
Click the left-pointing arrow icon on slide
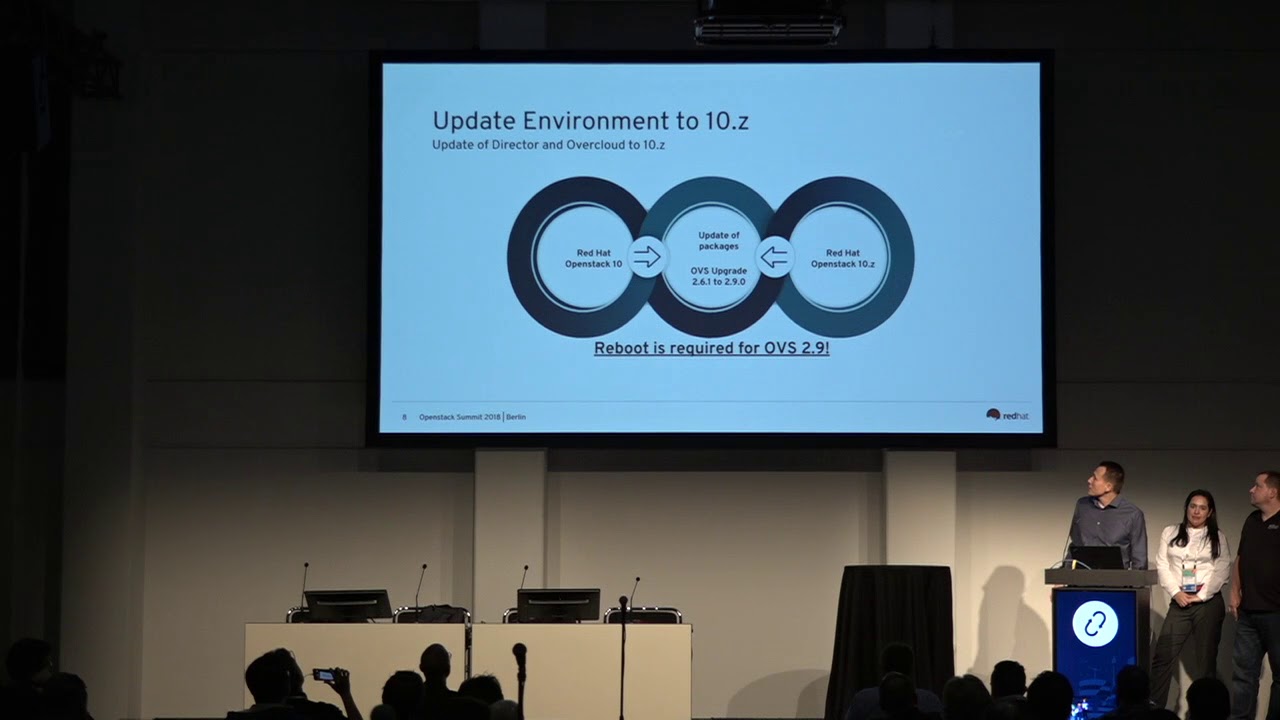click(x=774, y=257)
